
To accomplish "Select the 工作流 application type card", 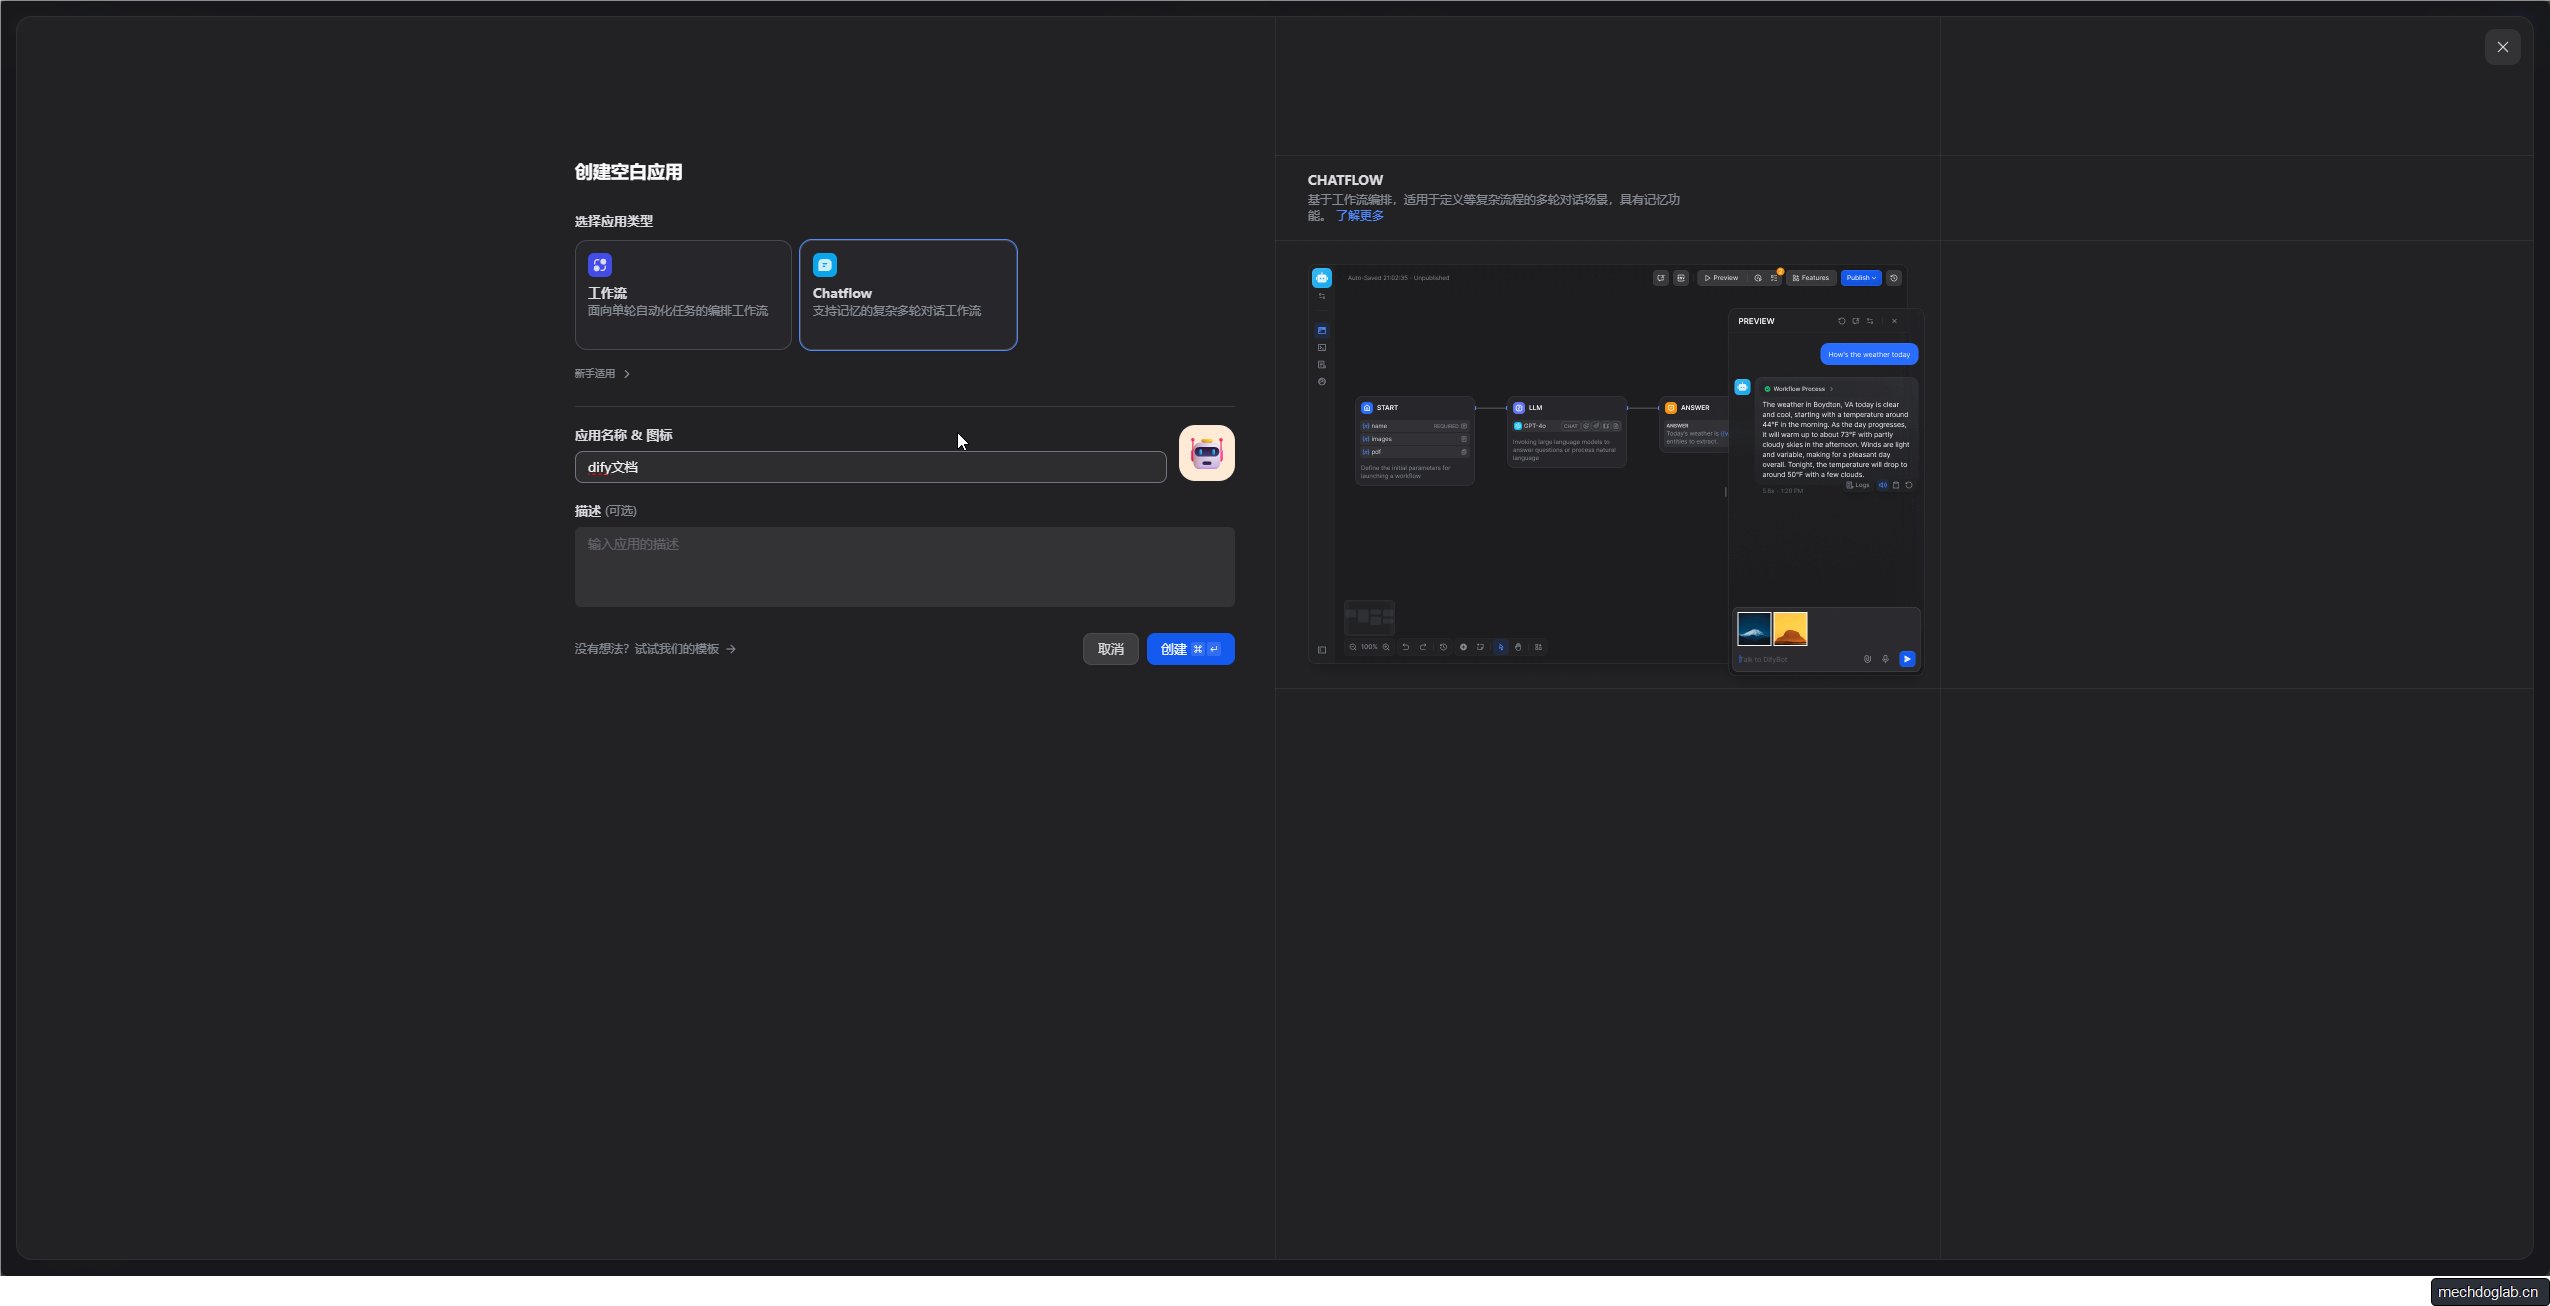I will pos(682,295).
